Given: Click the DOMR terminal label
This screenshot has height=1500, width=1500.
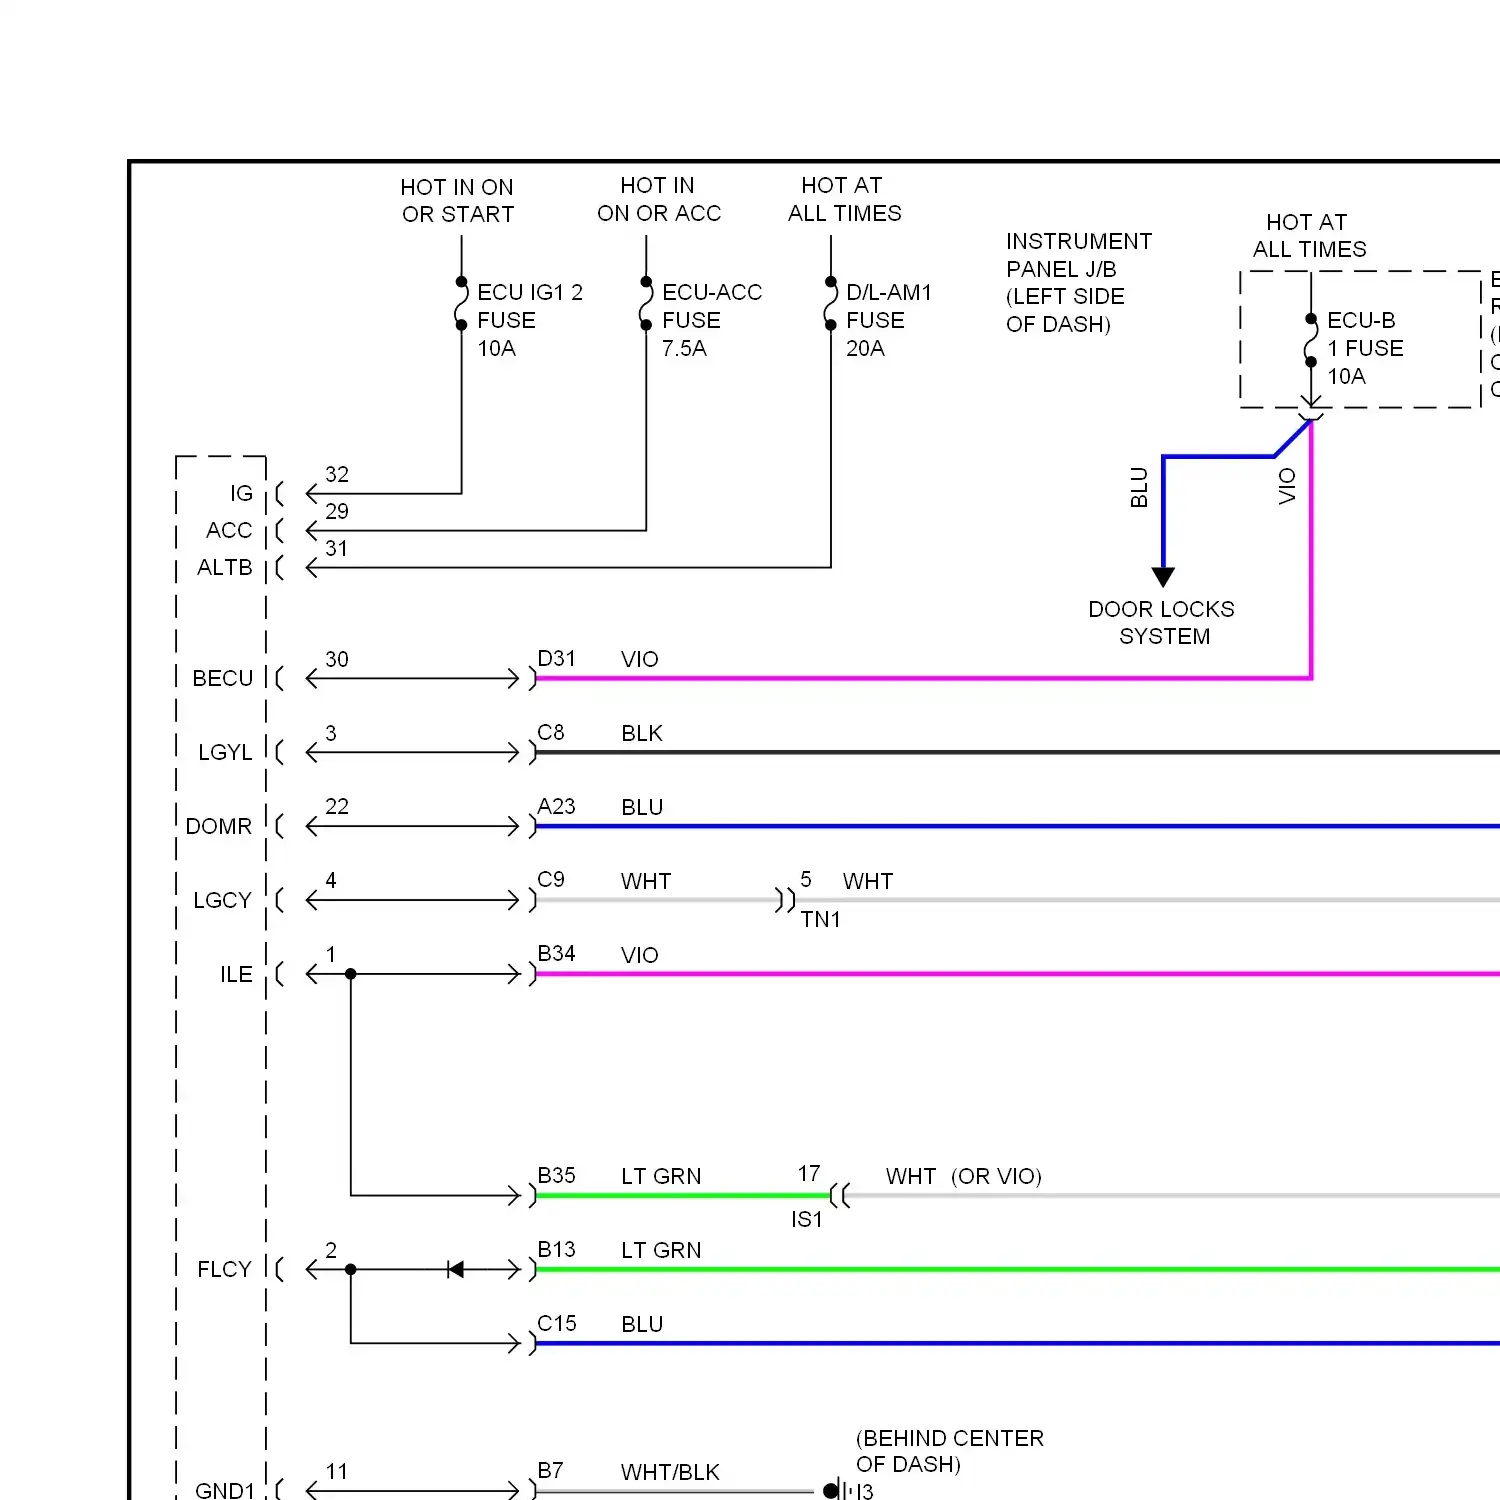Looking at the screenshot, I should 219,826.
